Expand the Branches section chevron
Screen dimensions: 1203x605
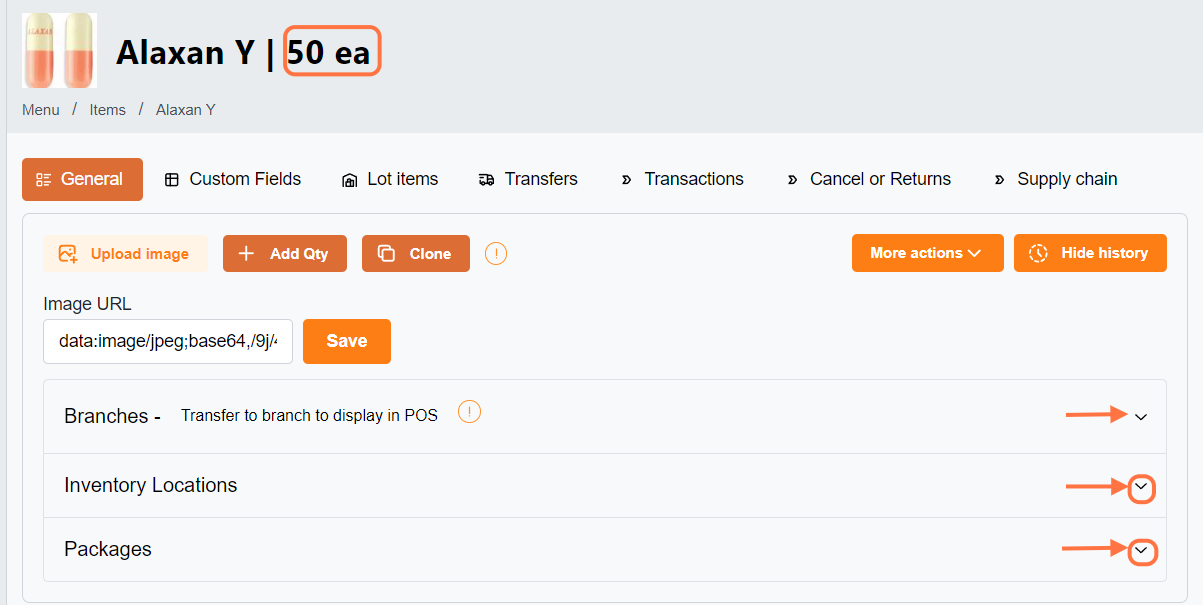[x=1141, y=416]
